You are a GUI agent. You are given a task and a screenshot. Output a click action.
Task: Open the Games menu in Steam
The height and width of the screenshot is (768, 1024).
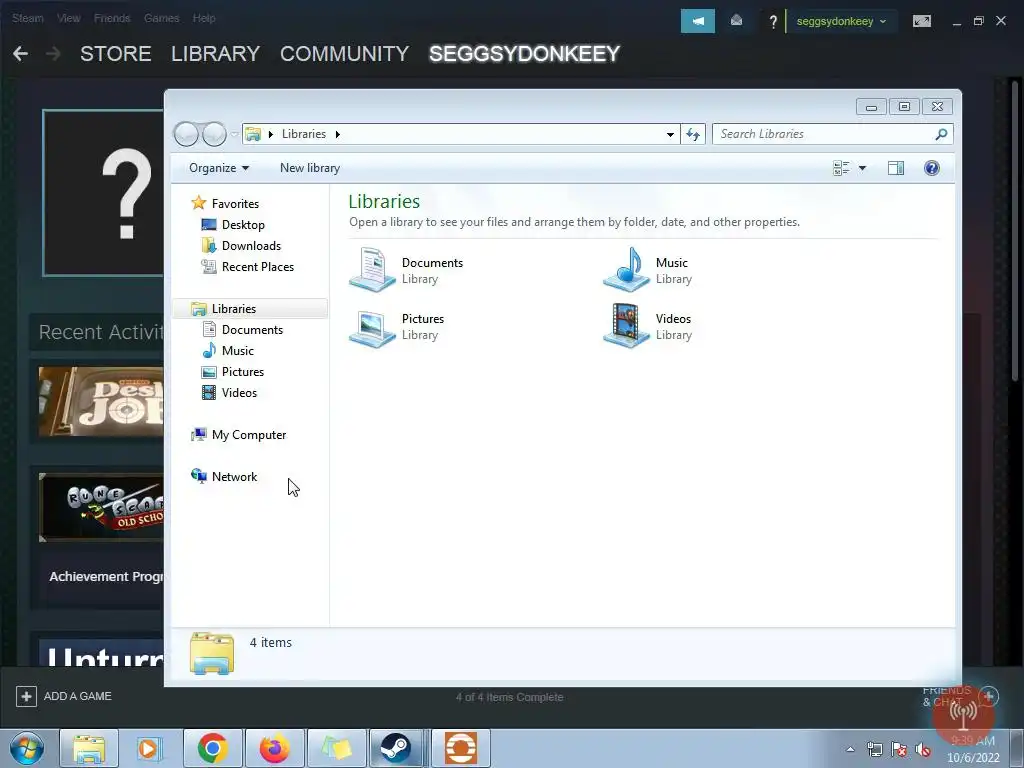pos(161,18)
